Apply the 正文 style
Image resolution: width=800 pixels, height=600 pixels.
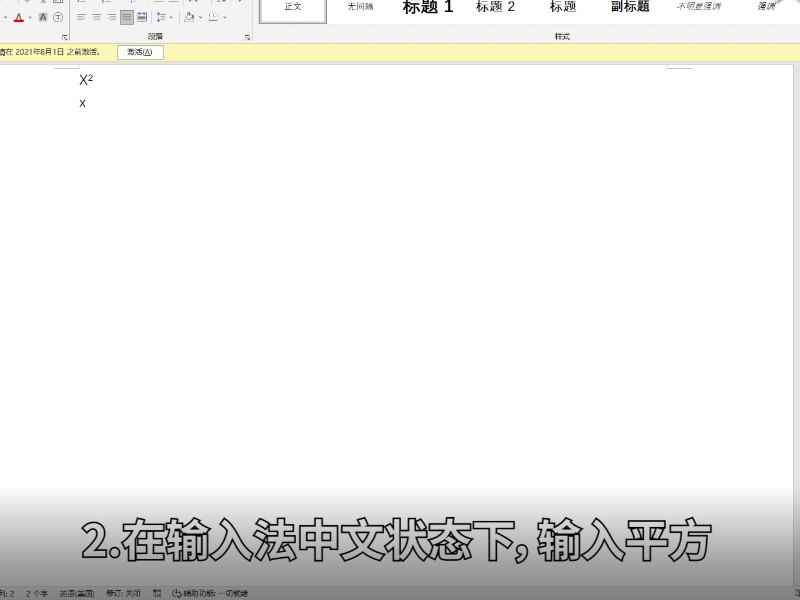tap(291, 6)
